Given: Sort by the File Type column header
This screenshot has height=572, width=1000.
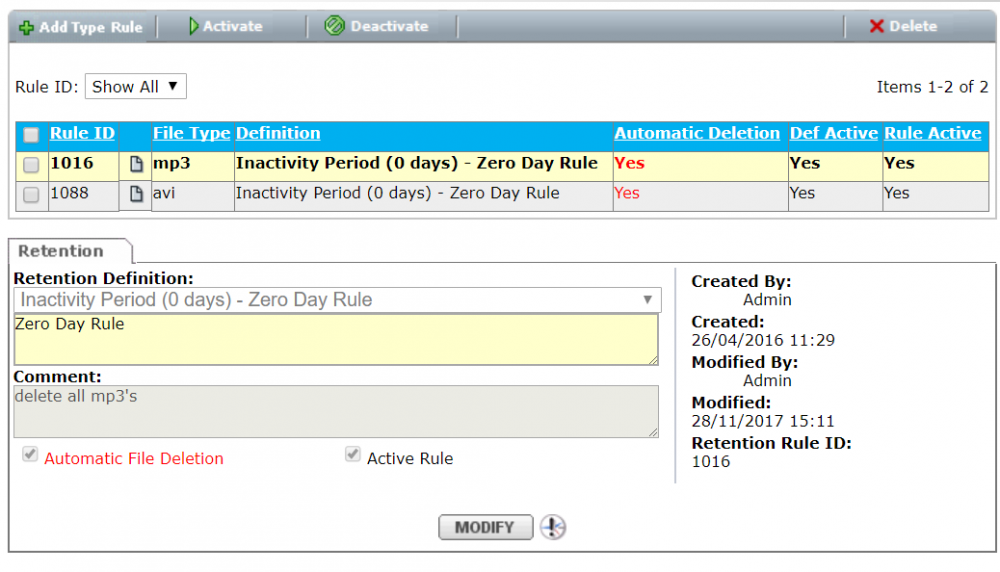Looking at the screenshot, I should click(191, 134).
